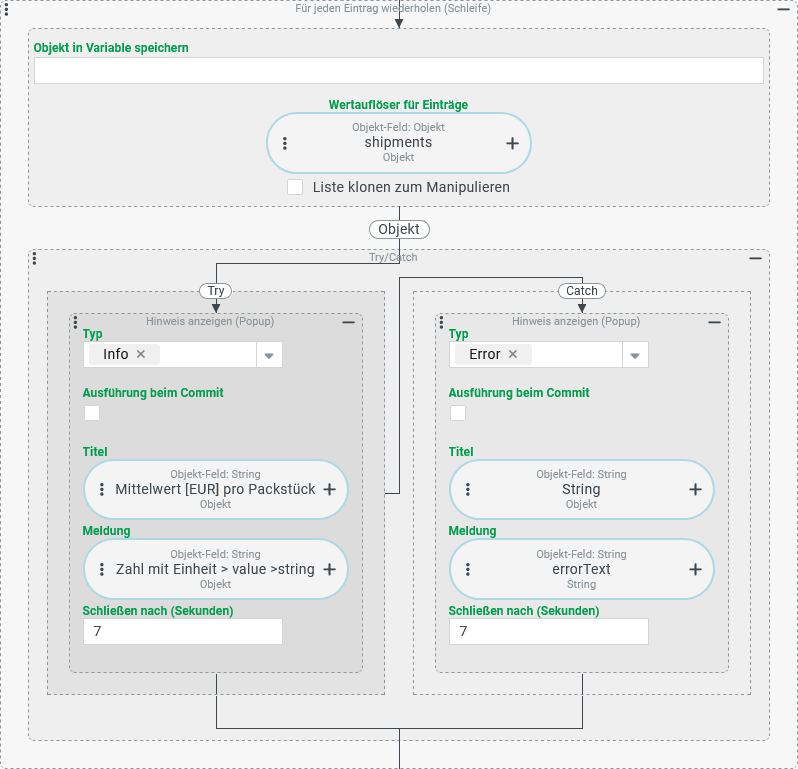The width and height of the screenshot is (798, 769).
Task: Click Schließen nach field in Try popup
Action: pos(182,631)
